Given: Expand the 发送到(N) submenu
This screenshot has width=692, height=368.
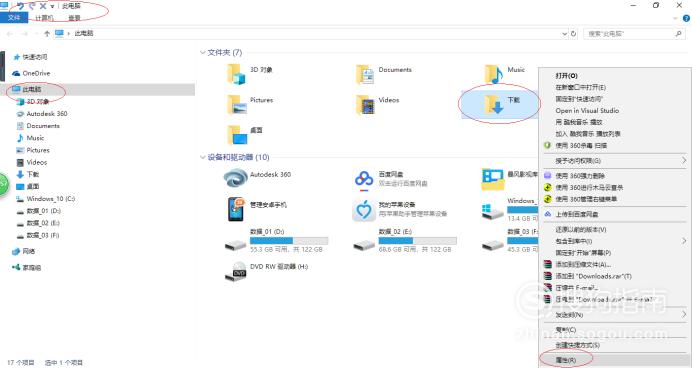Looking at the screenshot, I should (615, 315).
